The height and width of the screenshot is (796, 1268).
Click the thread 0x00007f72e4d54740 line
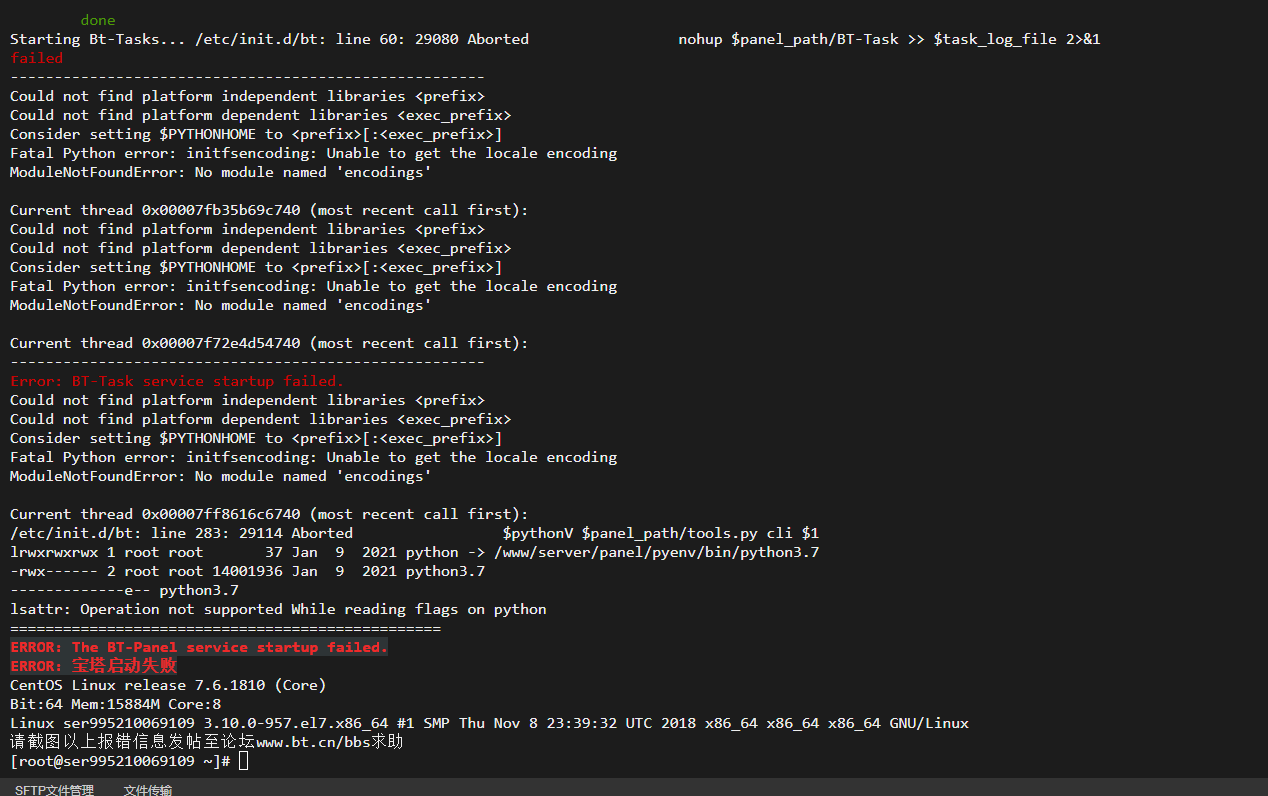[269, 343]
